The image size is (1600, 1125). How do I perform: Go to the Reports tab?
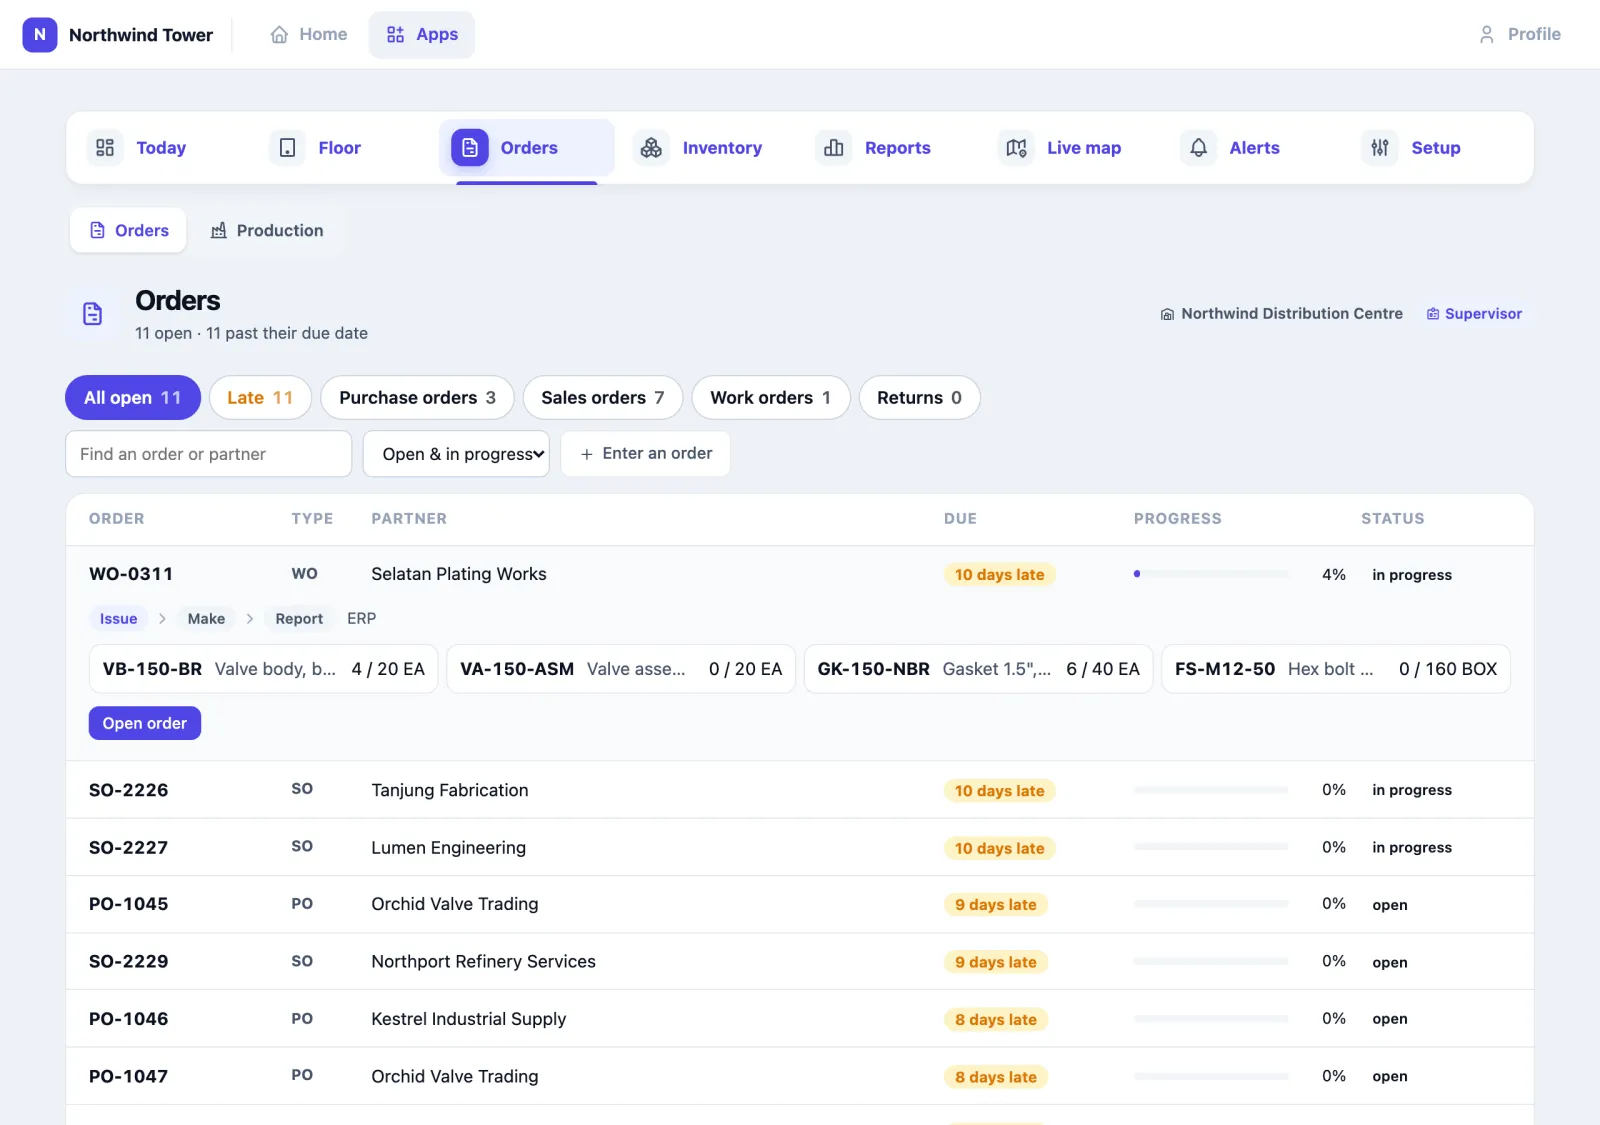pos(891,148)
